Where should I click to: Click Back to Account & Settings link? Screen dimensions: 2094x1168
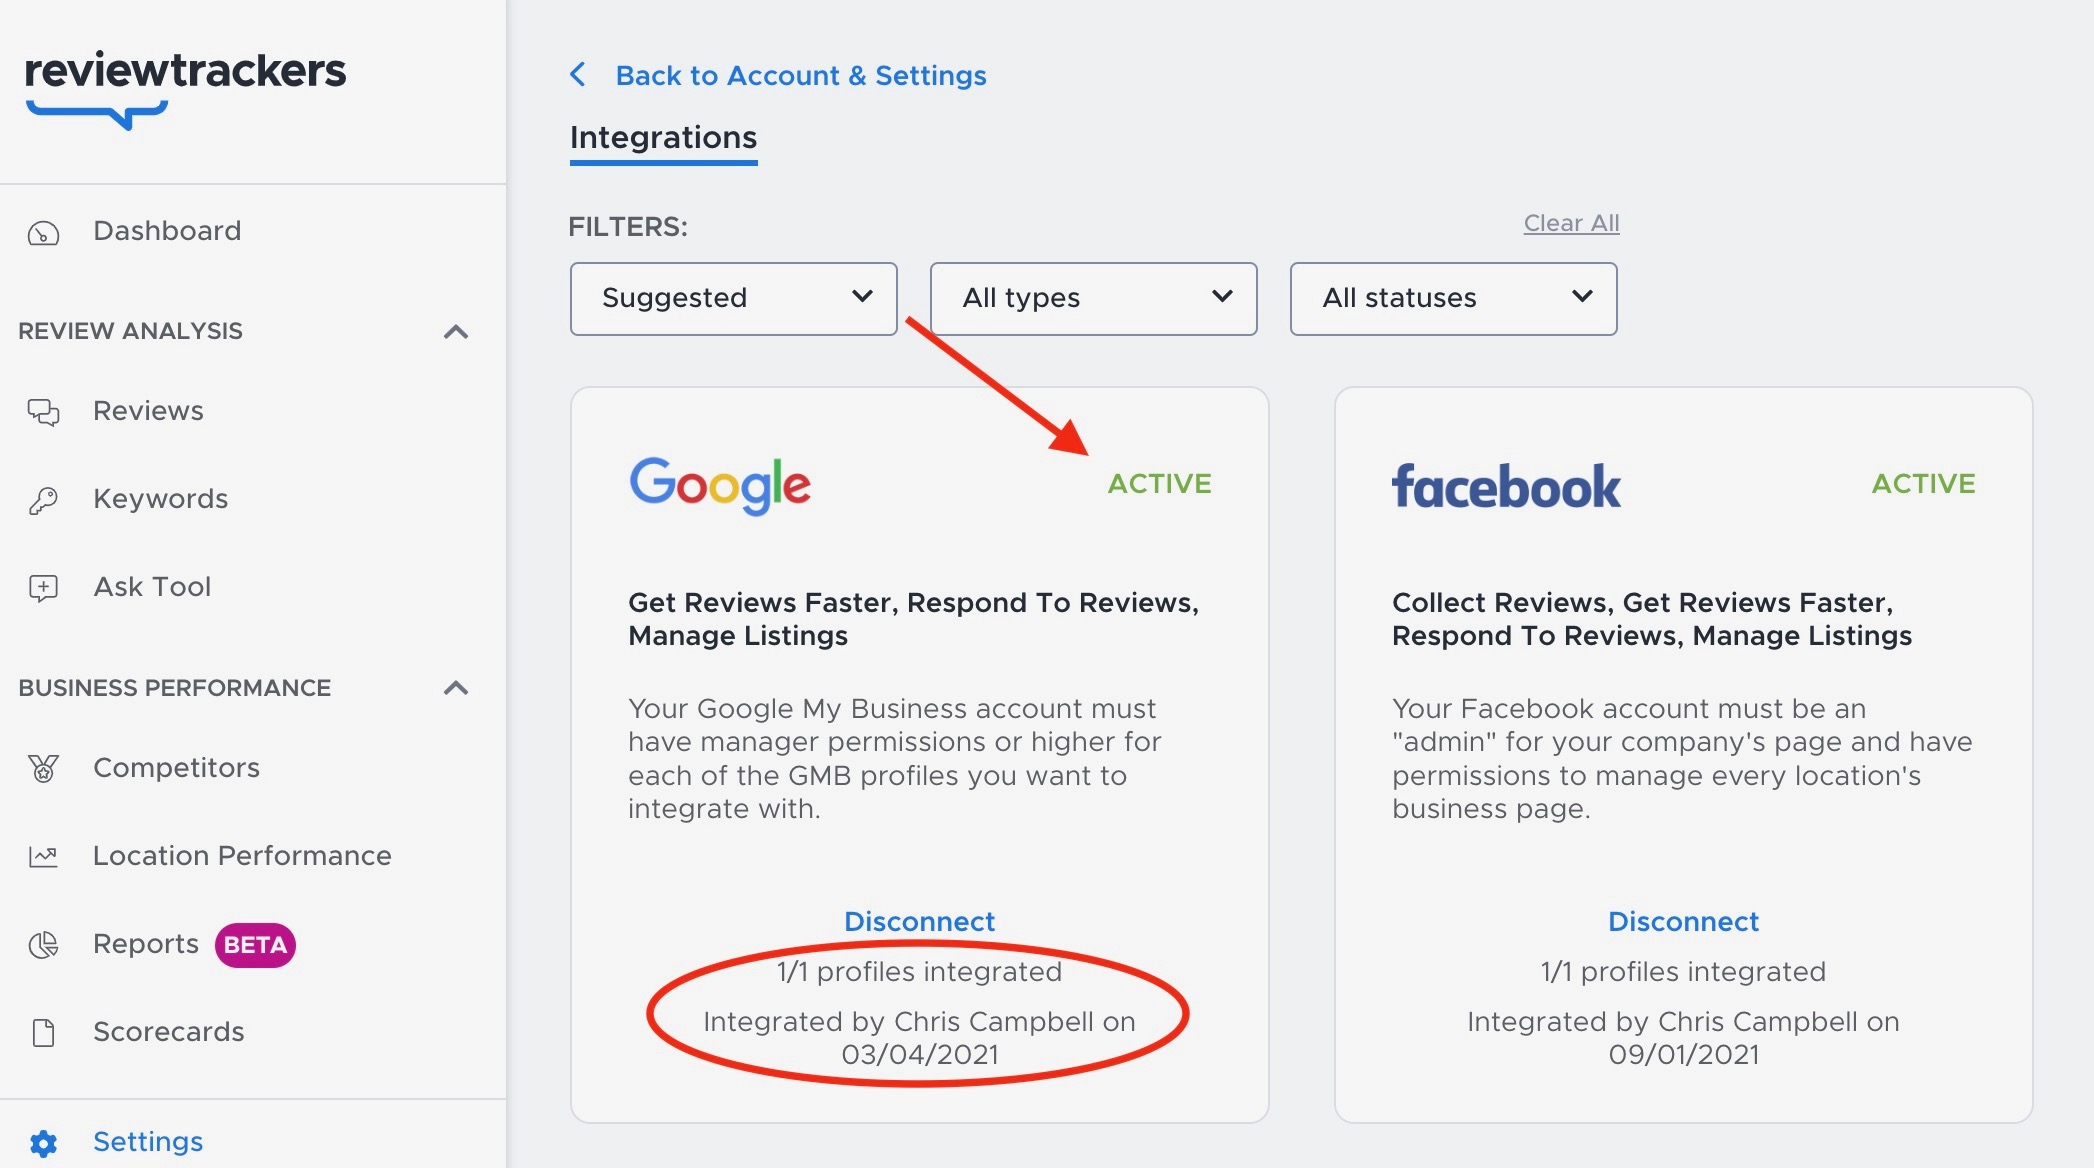click(x=801, y=75)
